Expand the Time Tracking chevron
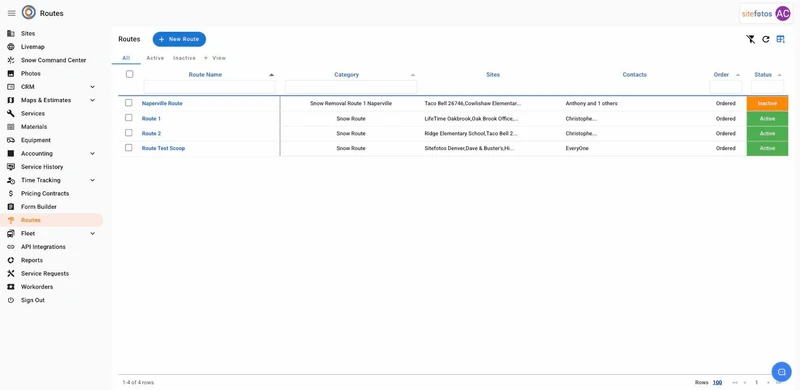The height and width of the screenshot is (390, 800). (92, 180)
